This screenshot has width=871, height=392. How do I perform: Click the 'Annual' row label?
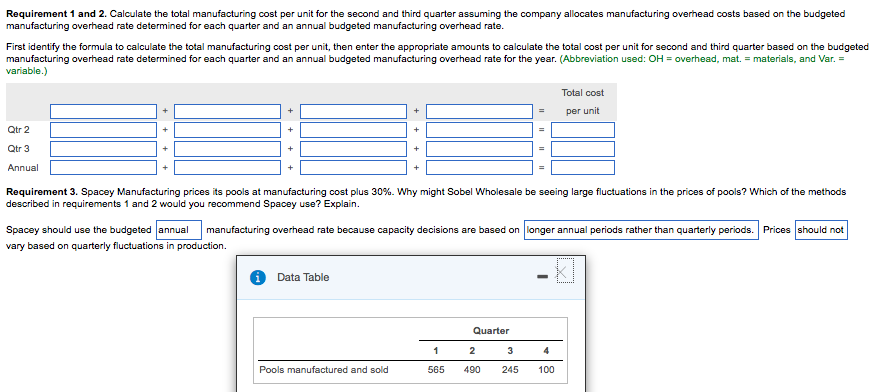pyautogui.click(x=23, y=167)
